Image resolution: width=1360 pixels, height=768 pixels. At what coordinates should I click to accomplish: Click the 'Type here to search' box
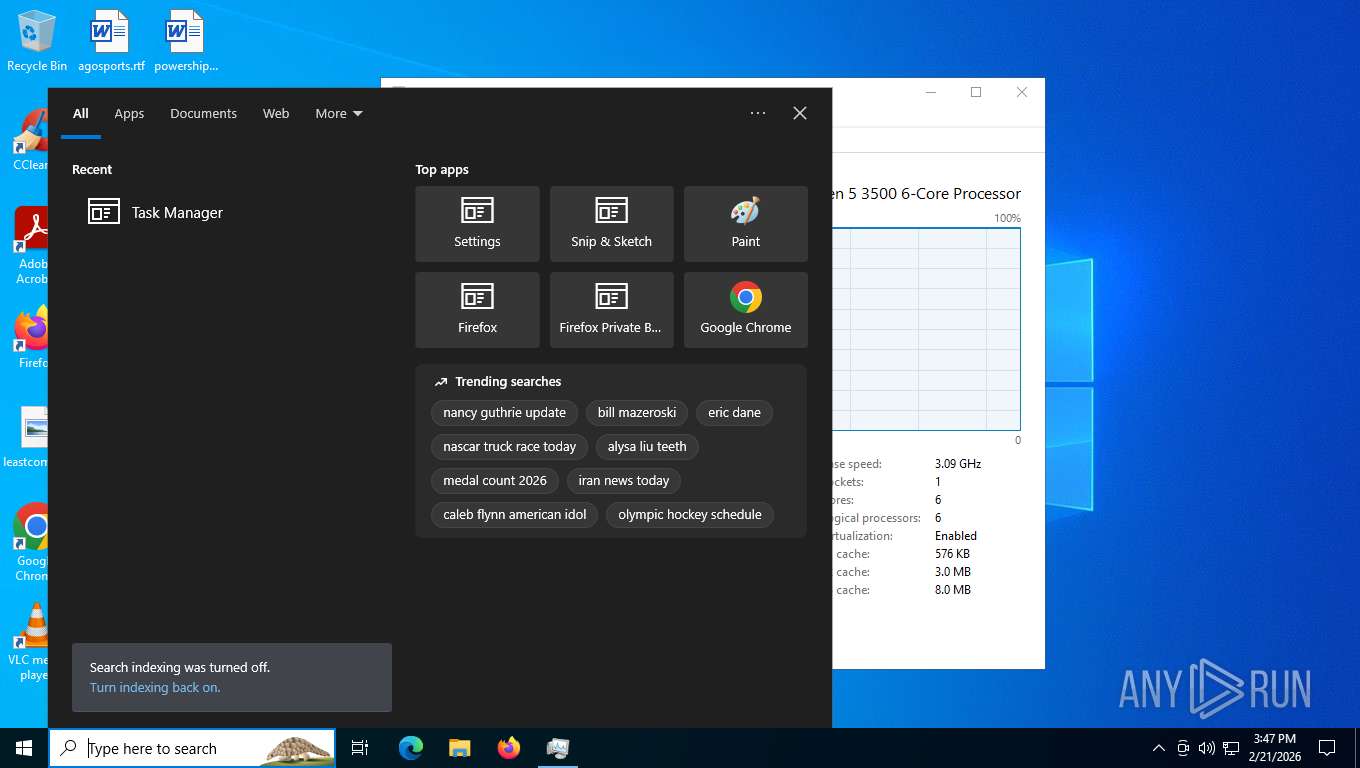point(192,748)
